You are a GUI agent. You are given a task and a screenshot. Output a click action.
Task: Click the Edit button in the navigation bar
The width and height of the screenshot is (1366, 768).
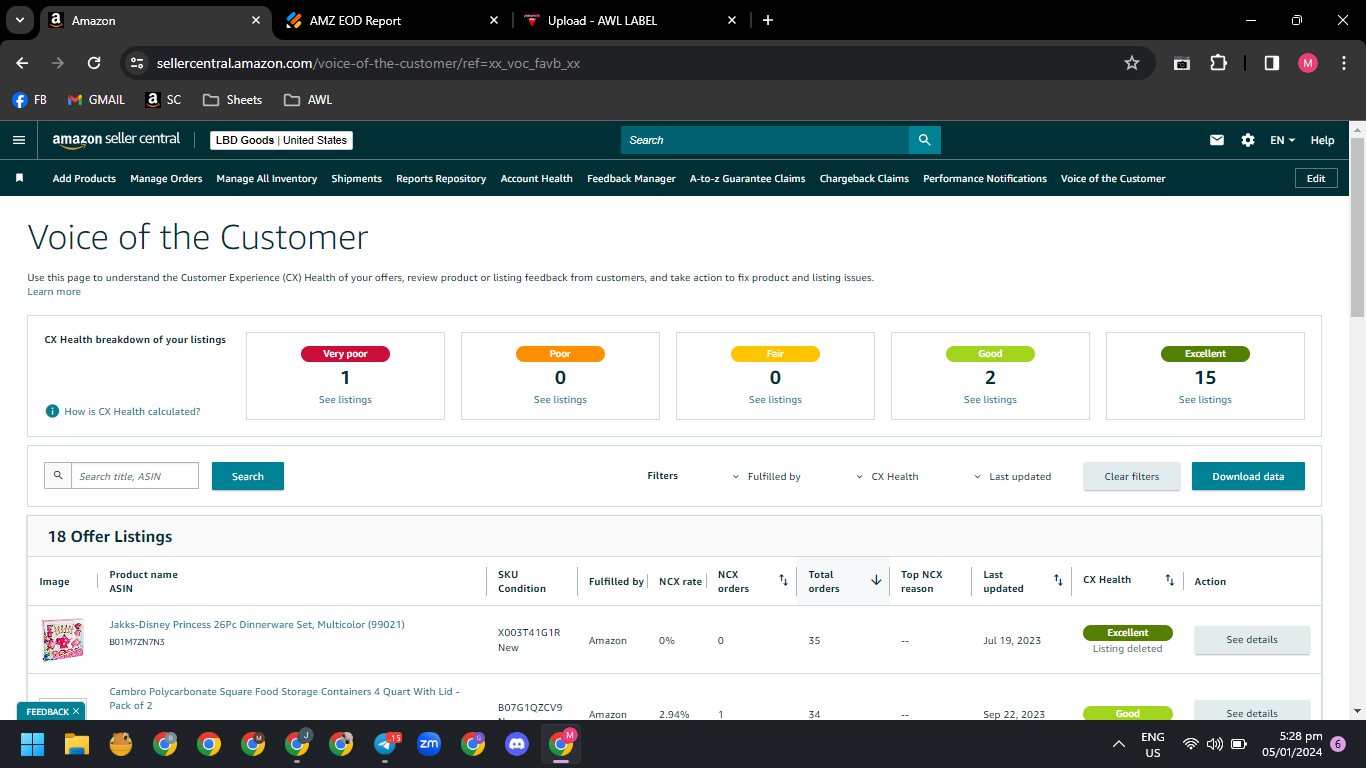point(1316,178)
